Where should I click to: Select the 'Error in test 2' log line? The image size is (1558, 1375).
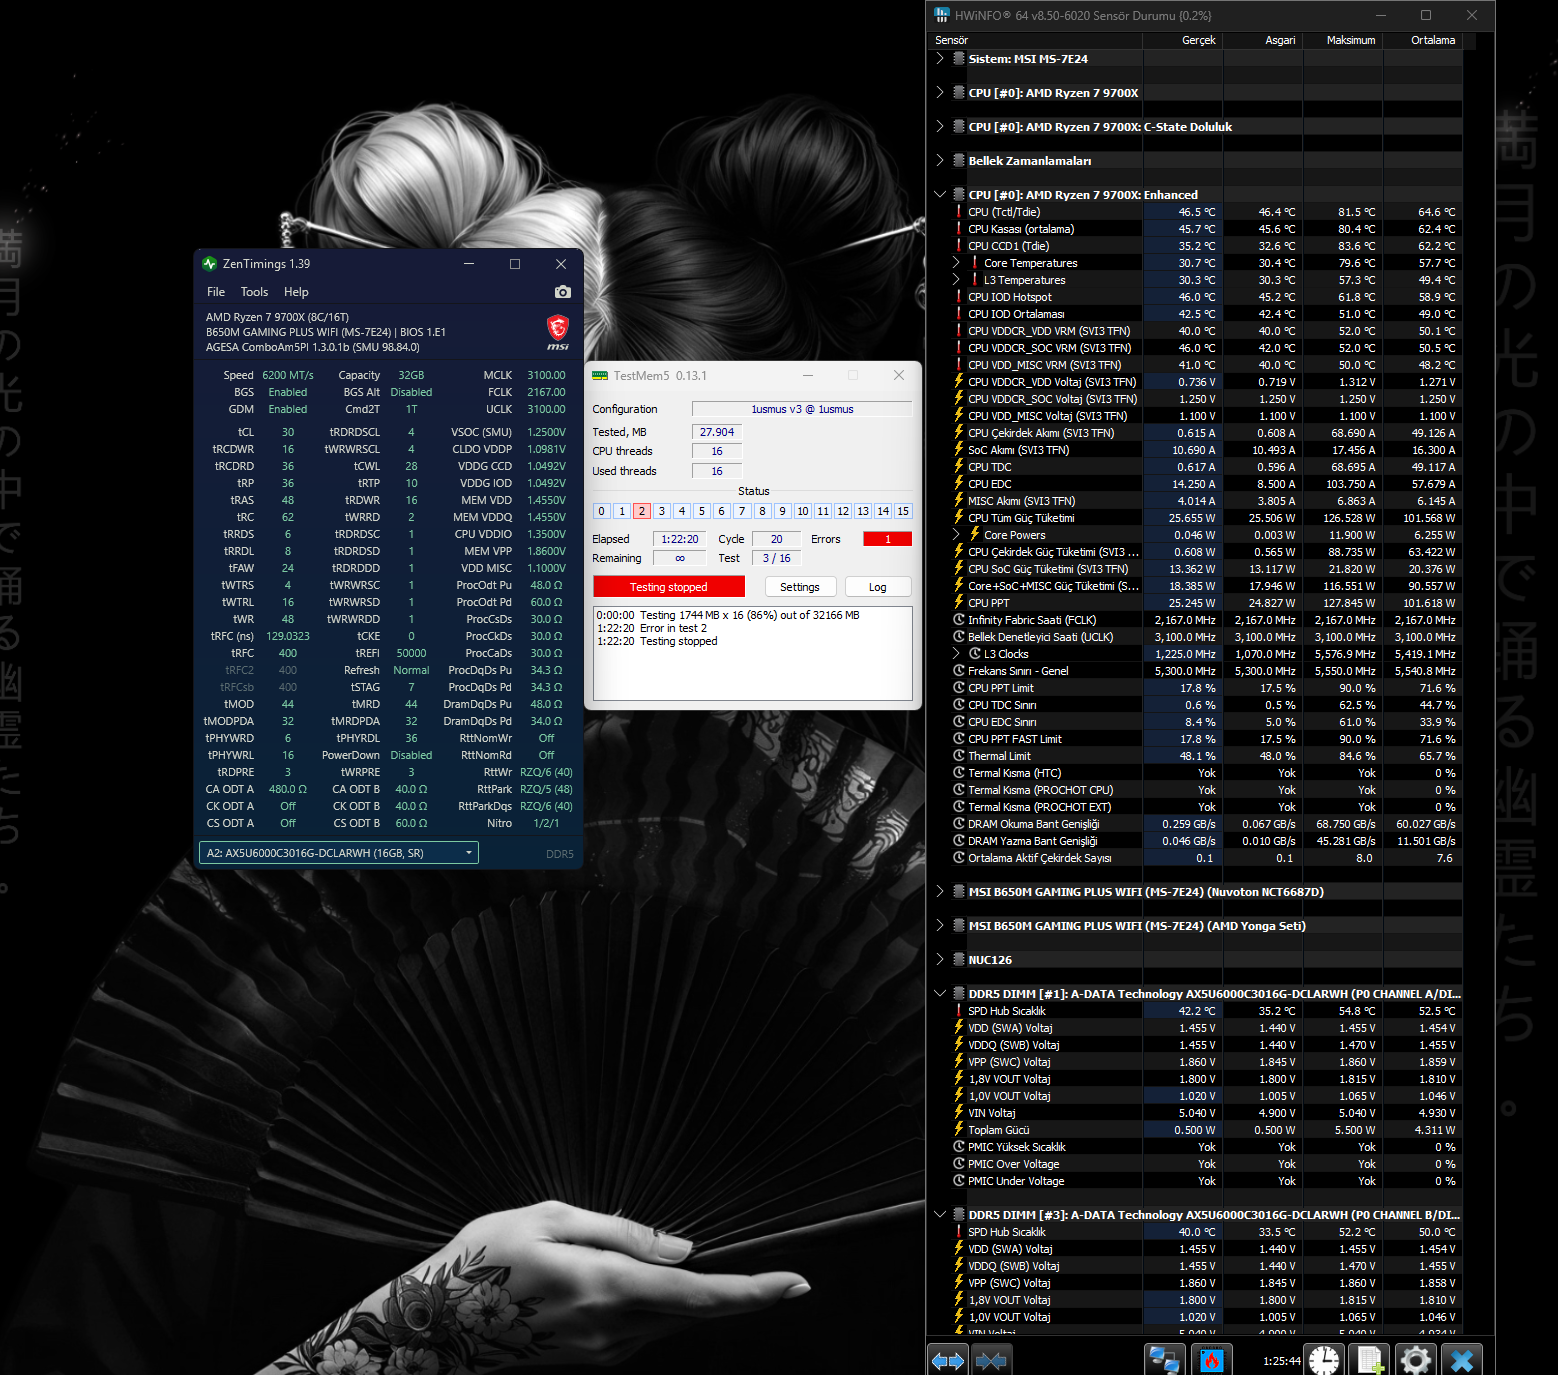point(652,628)
